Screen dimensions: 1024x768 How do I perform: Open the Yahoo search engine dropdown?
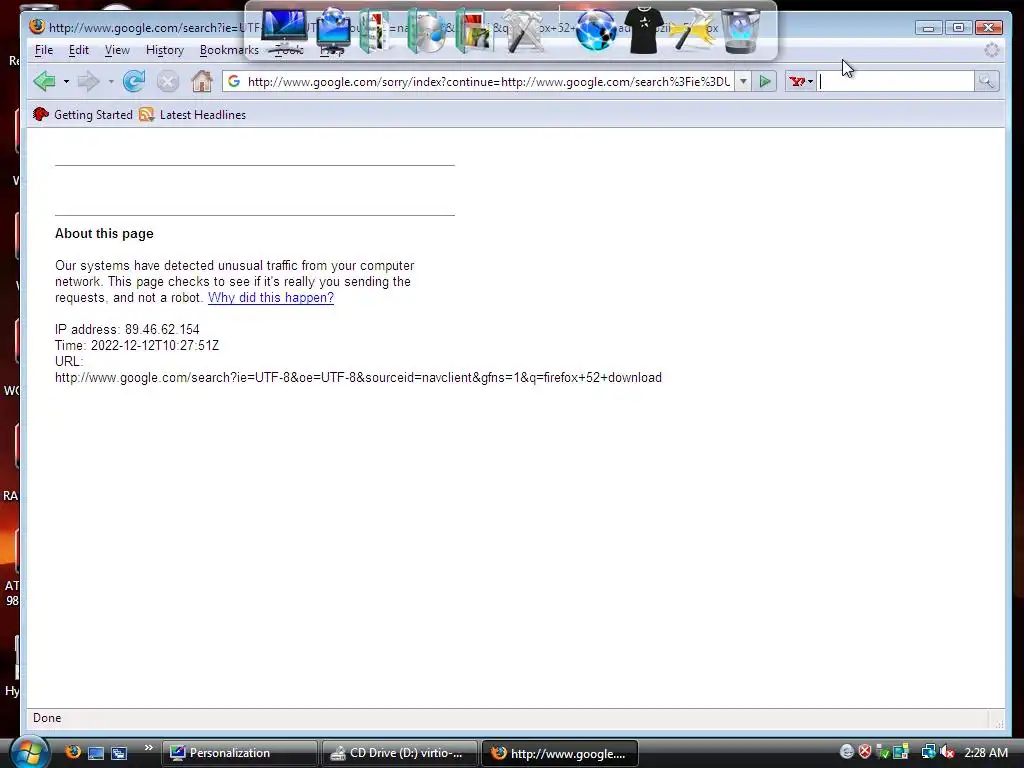(801, 82)
